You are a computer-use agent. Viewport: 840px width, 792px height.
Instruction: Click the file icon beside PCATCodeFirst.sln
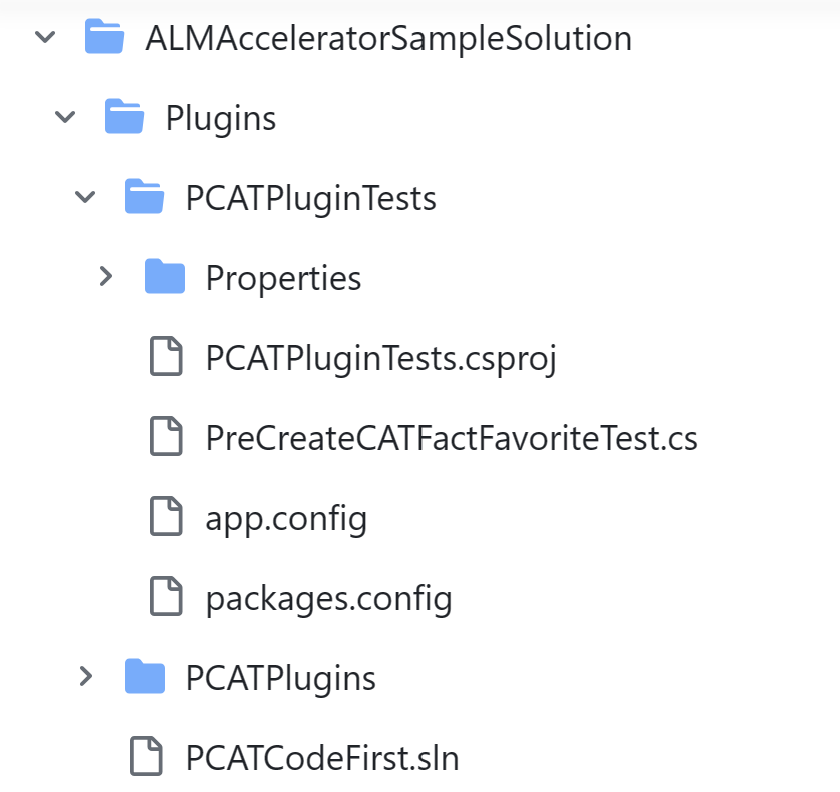[145, 757]
